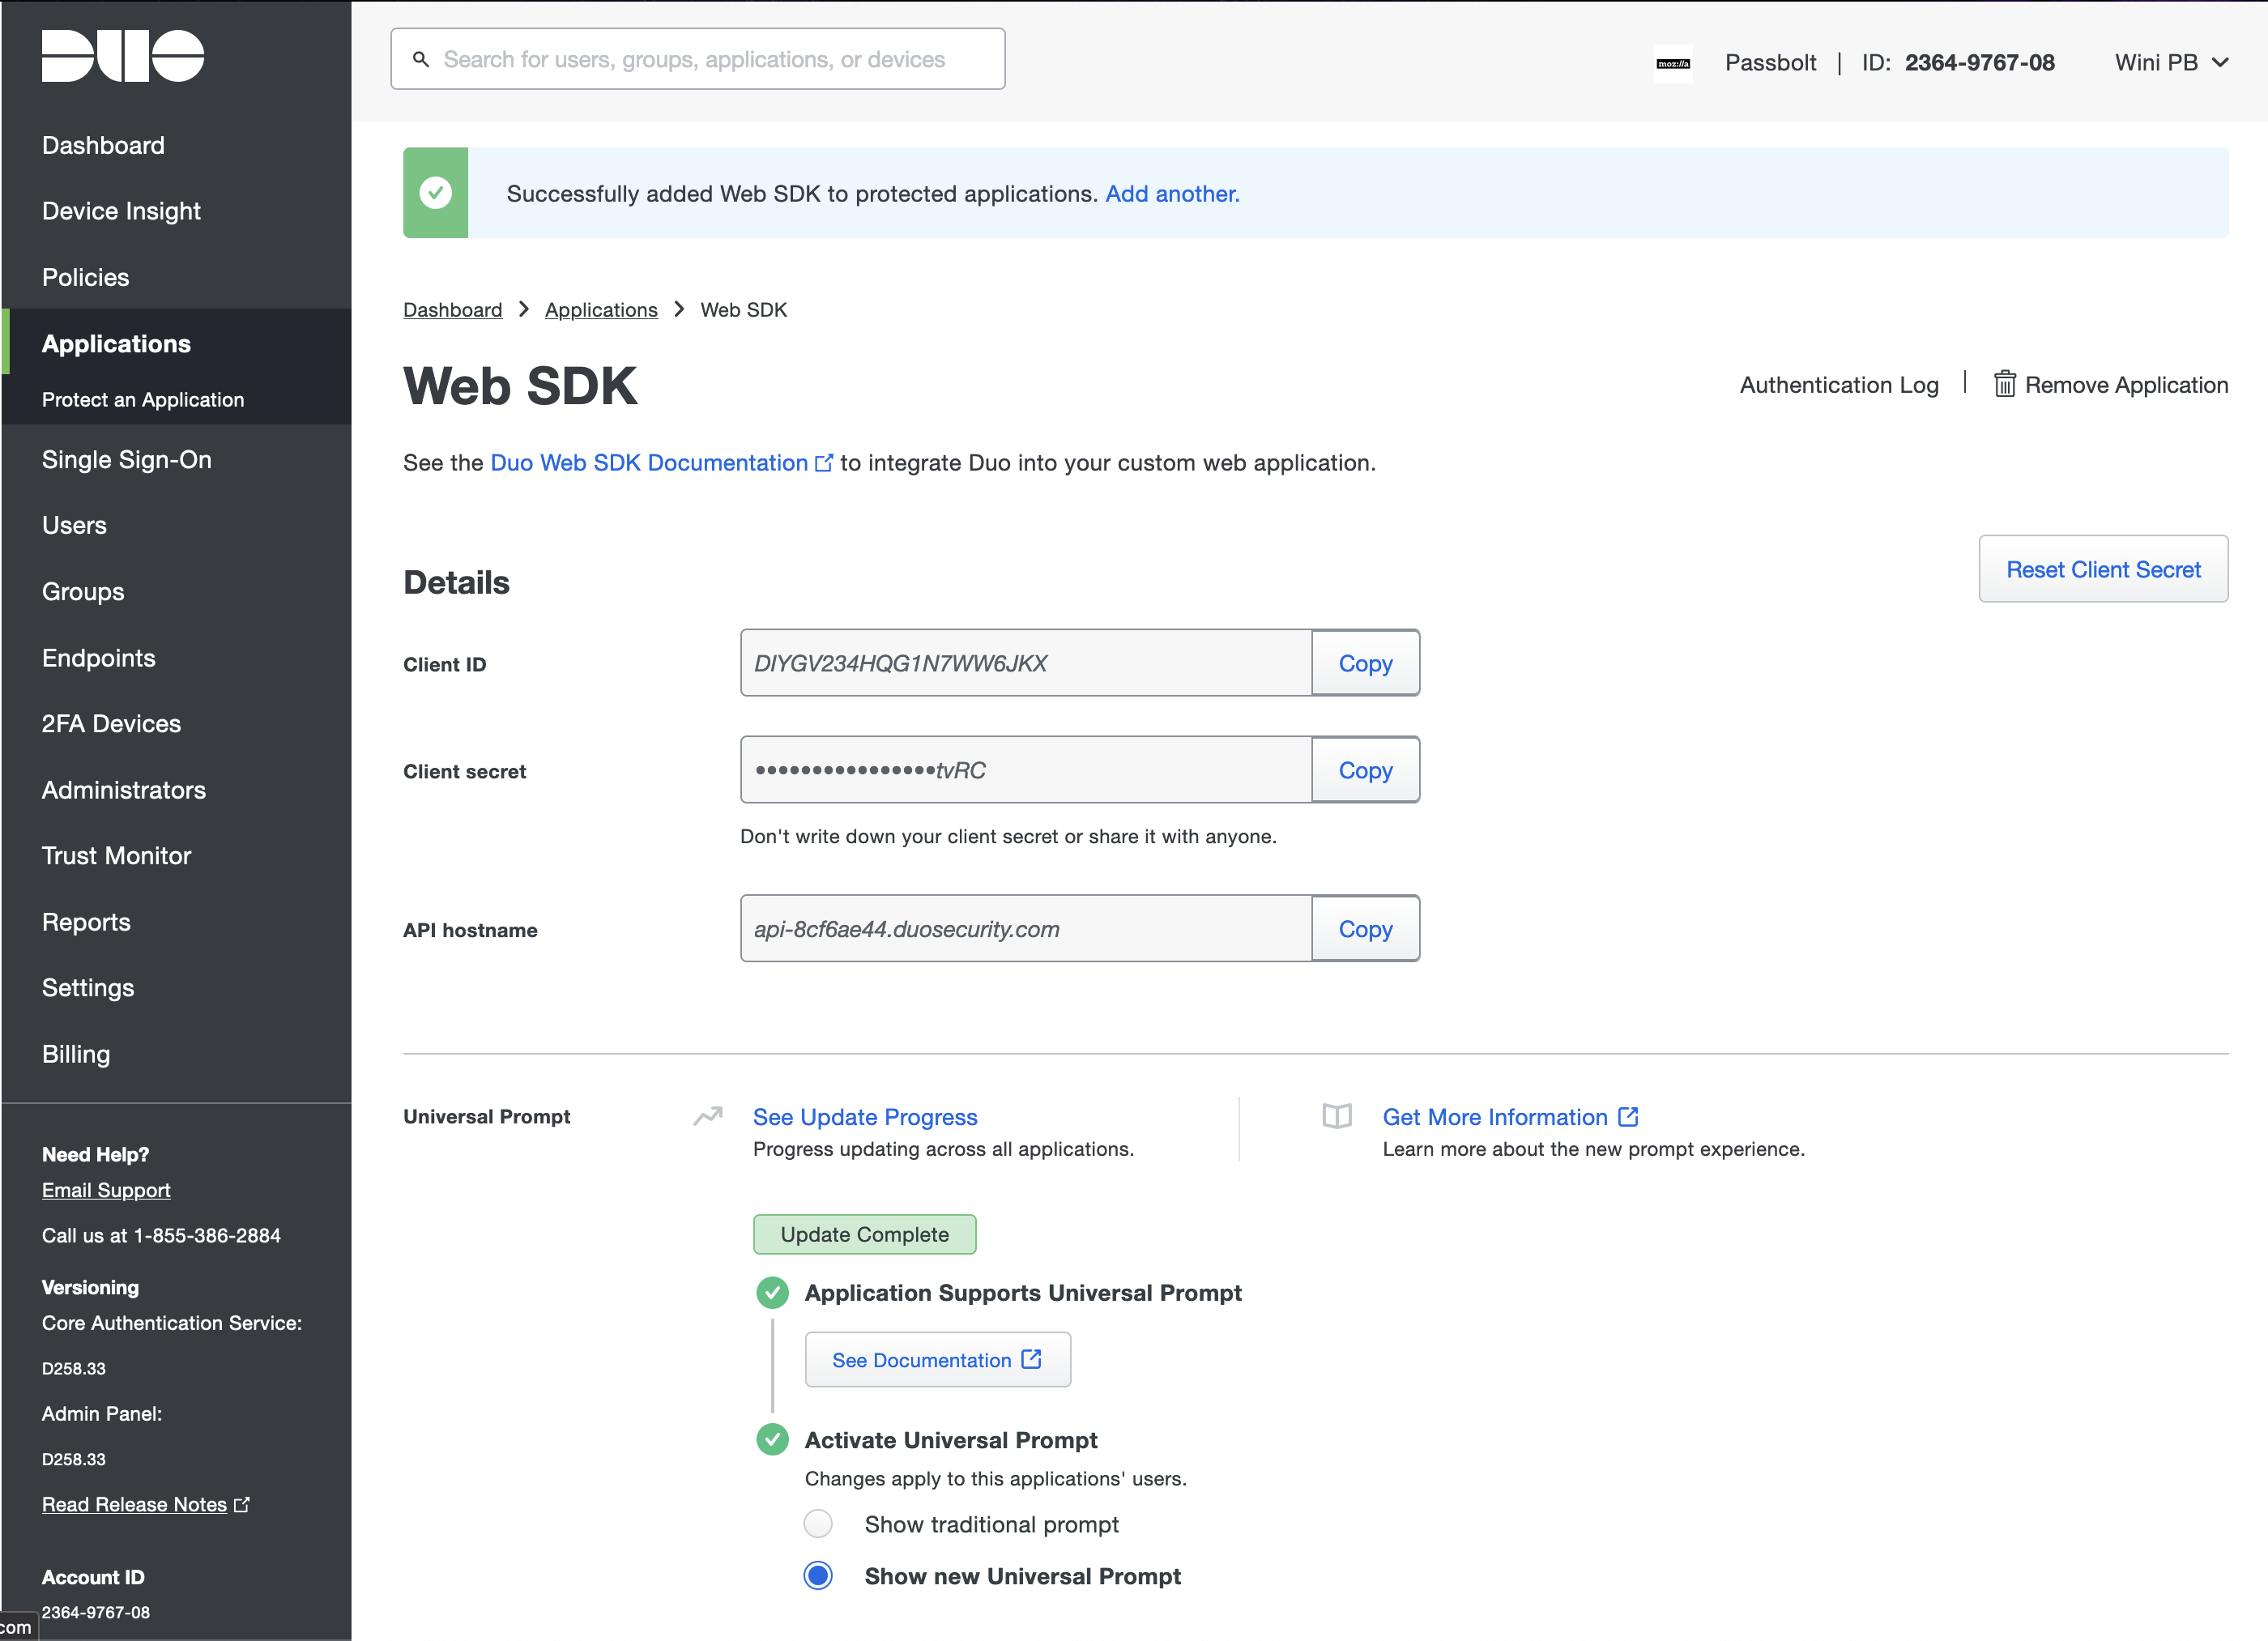The image size is (2268, 1641).
Task: Click the external icon on See Documentation button
Action: (x=1032, y=1359)
